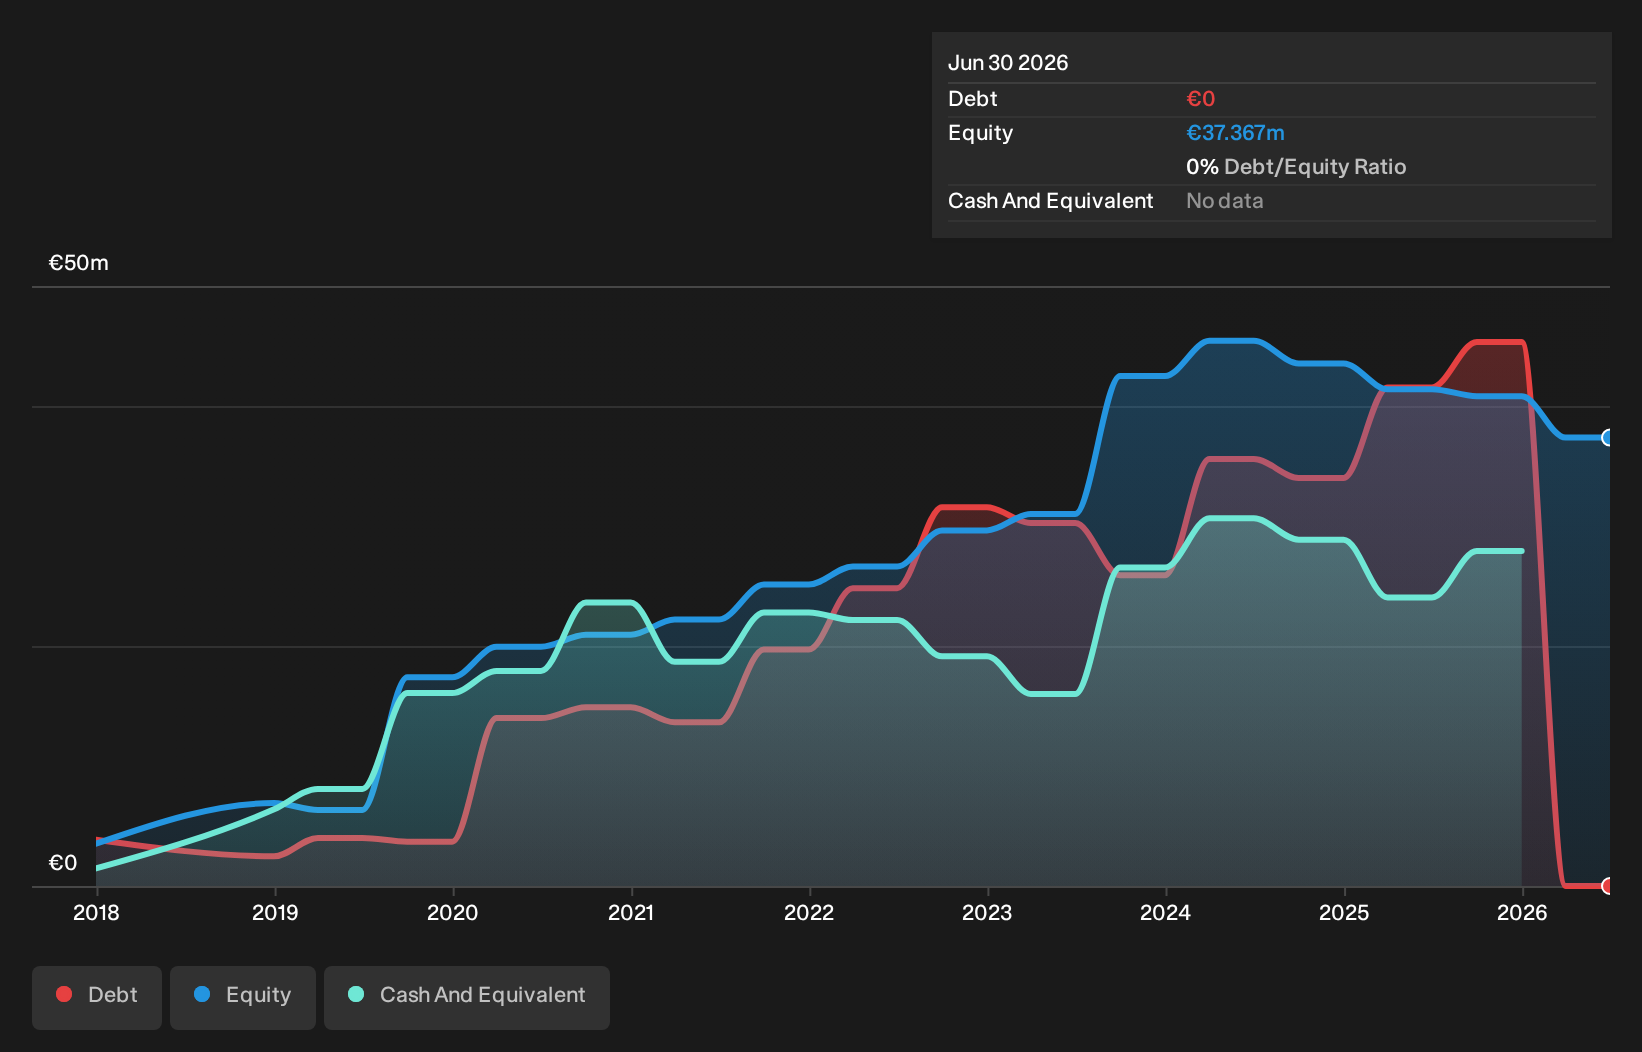Select the blue Equity endpoint marker
Viewport: 1642px width, 1052px height.
coord(1608,437)
